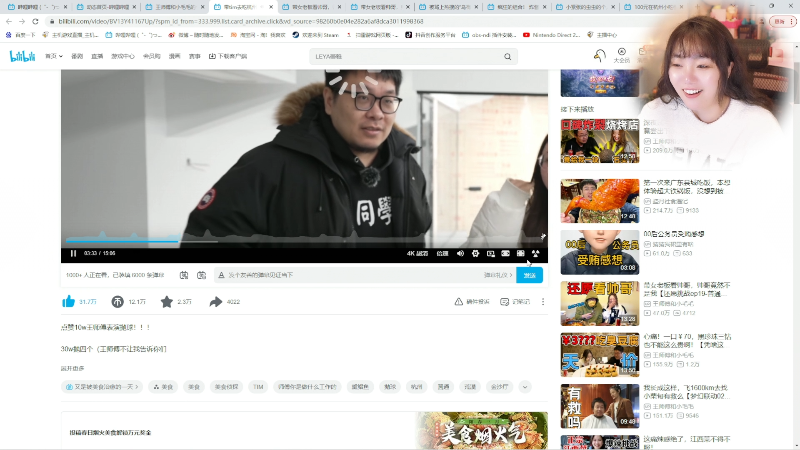Open the food activity topic tag
800x450 pixels.
(102, 387)
